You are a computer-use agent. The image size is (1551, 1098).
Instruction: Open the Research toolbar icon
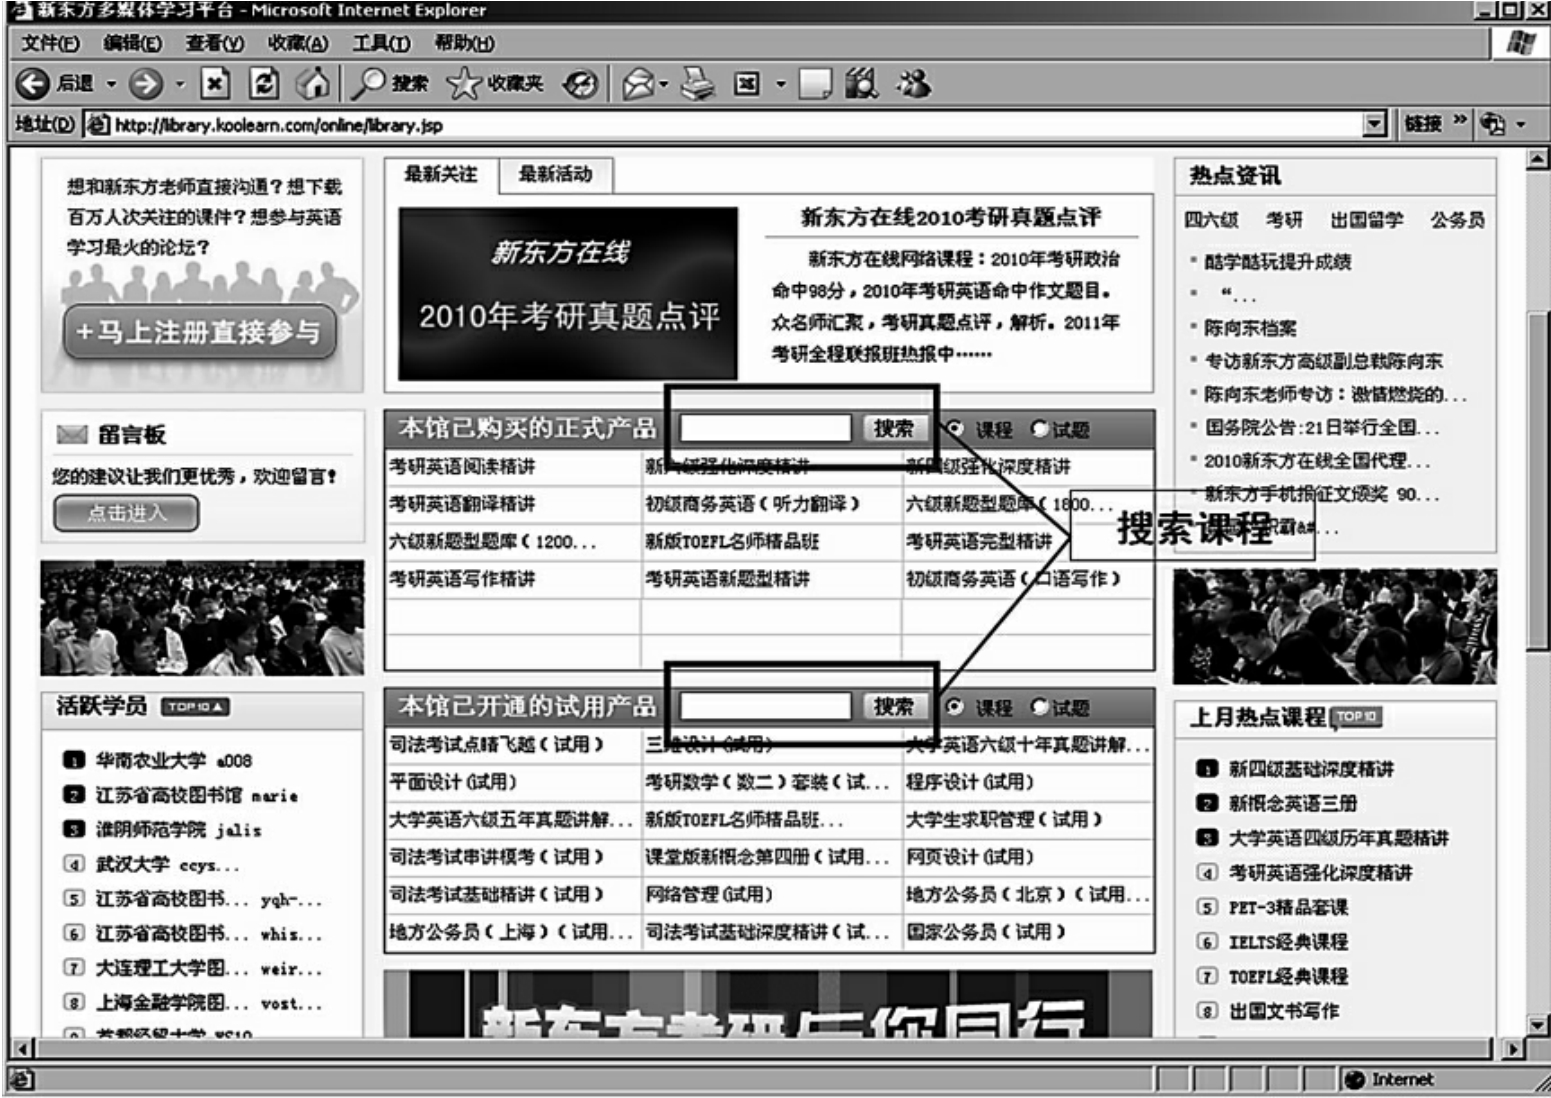(861, 83)
